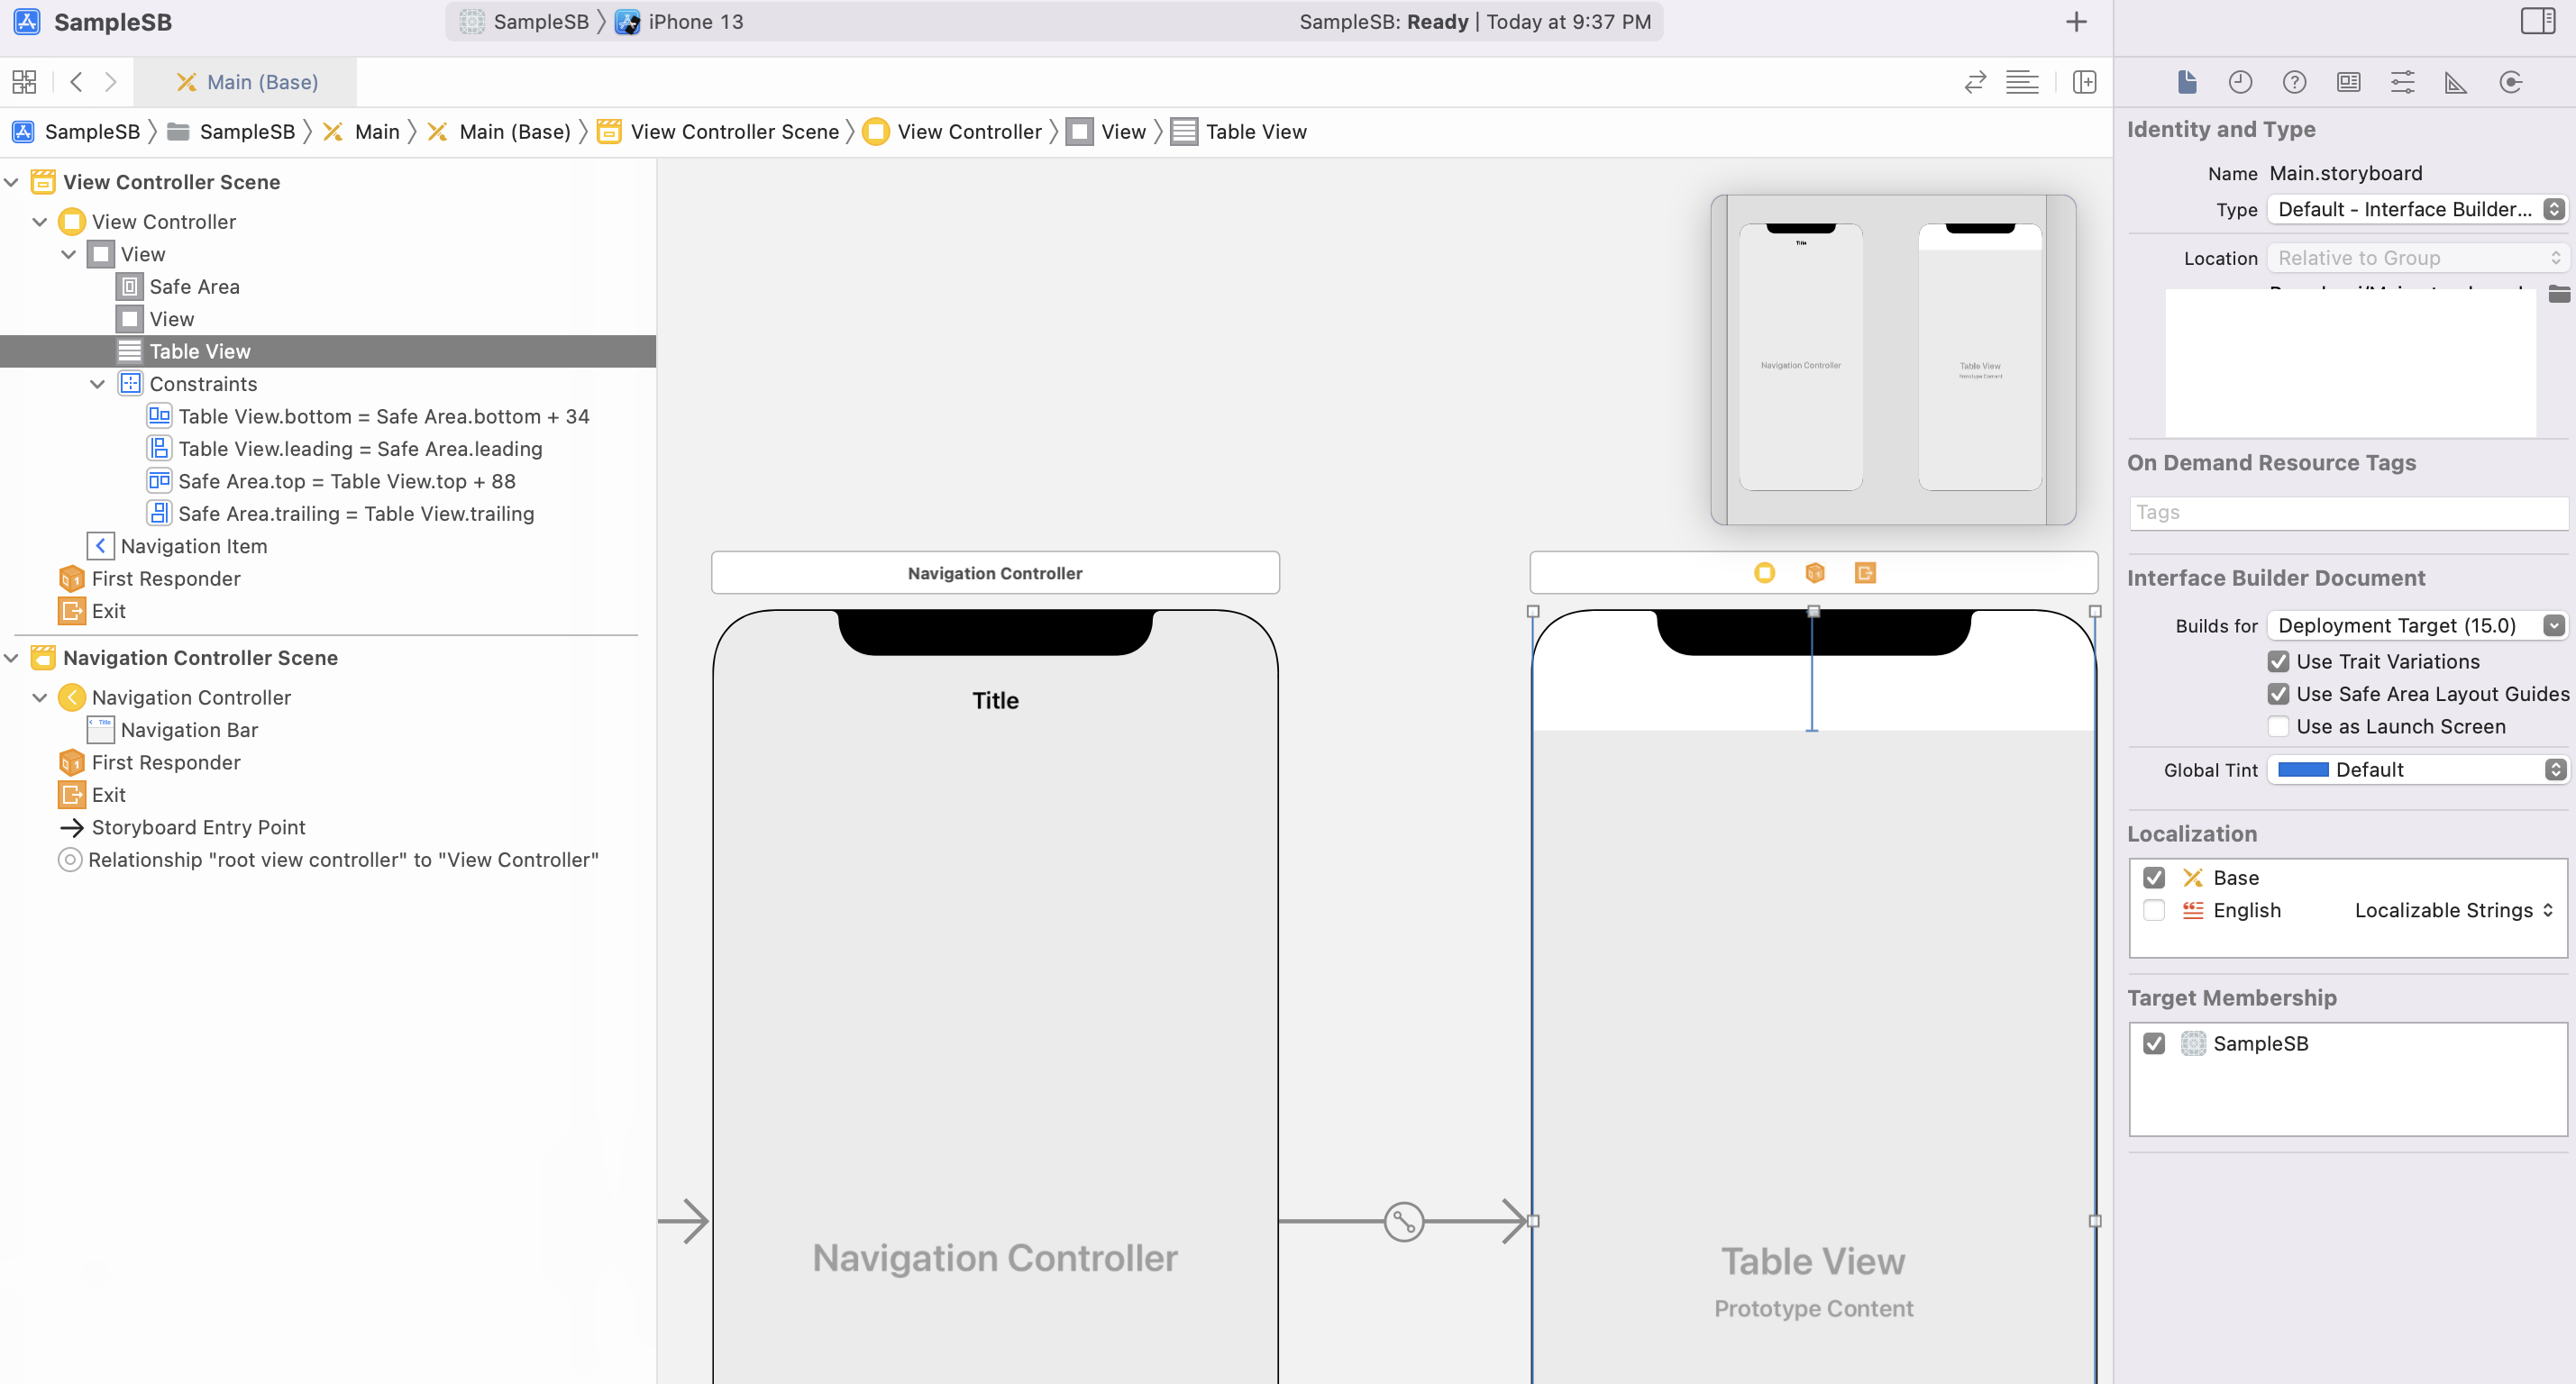Collapse the Constraints group

click(x=97, y=384)
